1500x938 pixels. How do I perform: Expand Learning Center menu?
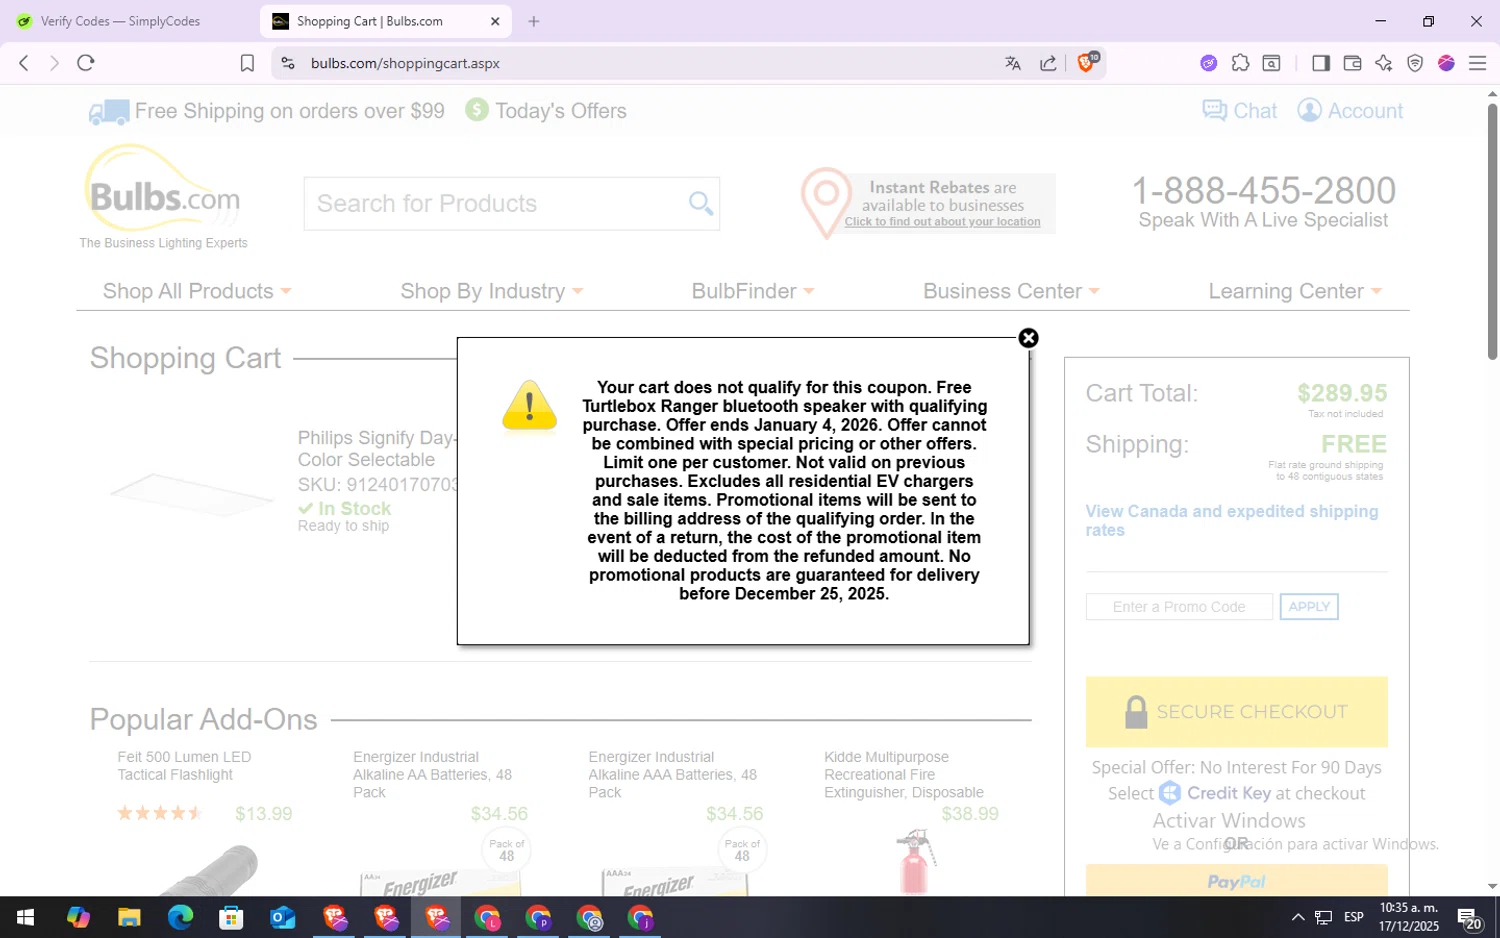coord(1295,291)
